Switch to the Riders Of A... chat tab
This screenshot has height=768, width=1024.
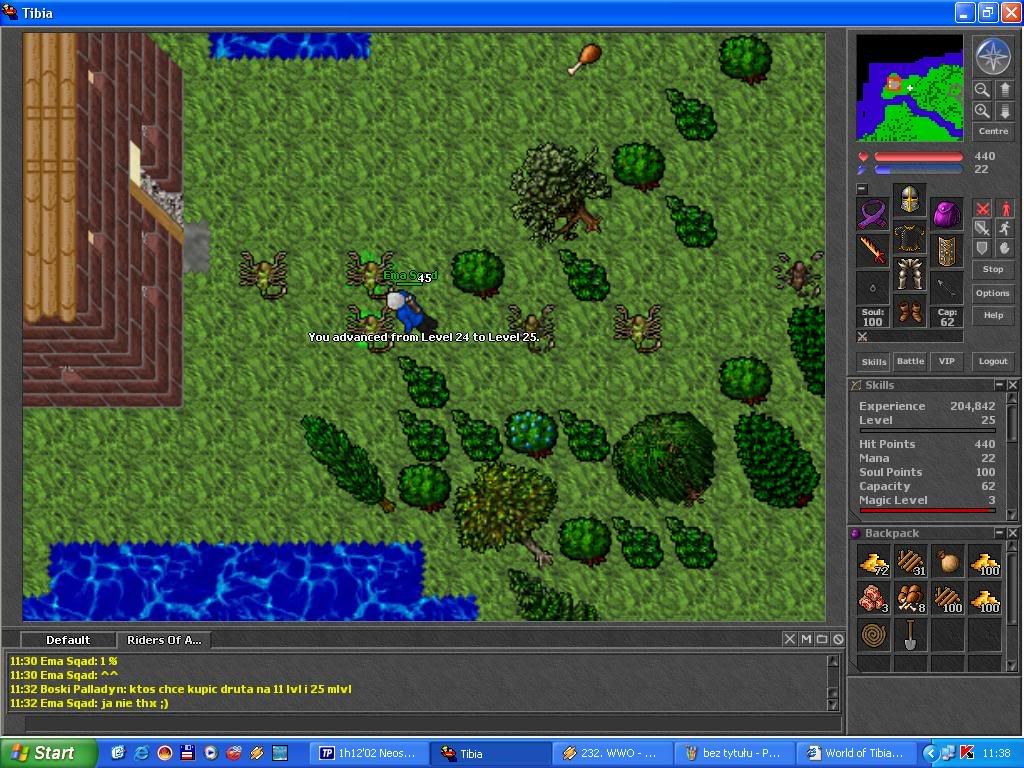pyautogui.click(x=164, y=640)
